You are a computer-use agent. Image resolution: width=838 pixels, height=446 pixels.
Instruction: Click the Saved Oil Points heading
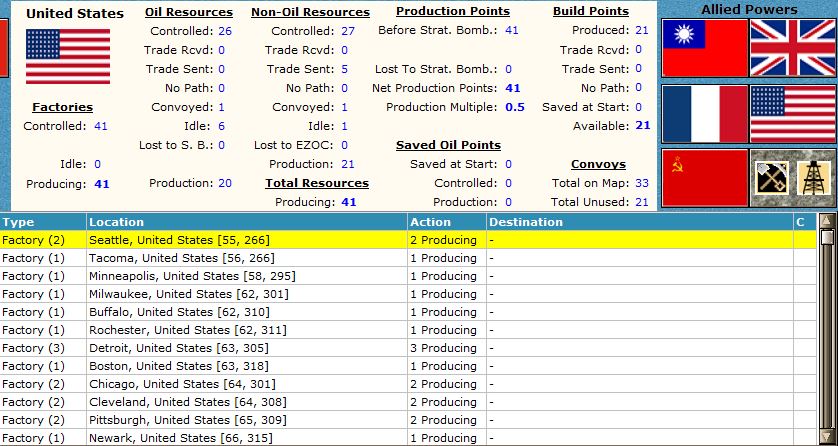point(448,145)
